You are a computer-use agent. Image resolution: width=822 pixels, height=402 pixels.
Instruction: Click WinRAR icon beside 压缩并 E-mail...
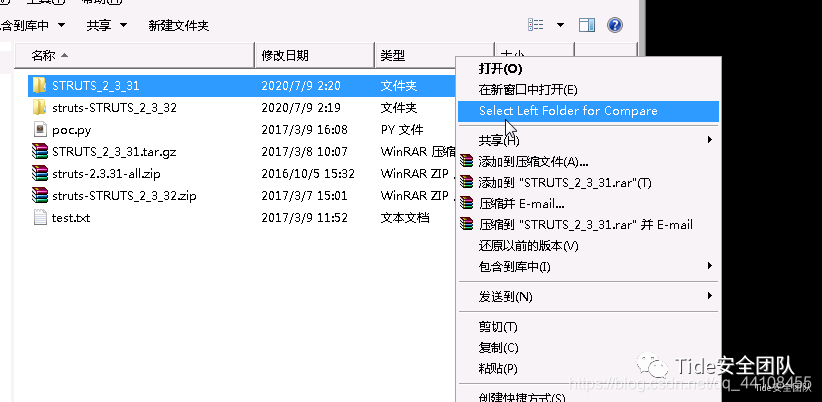coord(466,203)
